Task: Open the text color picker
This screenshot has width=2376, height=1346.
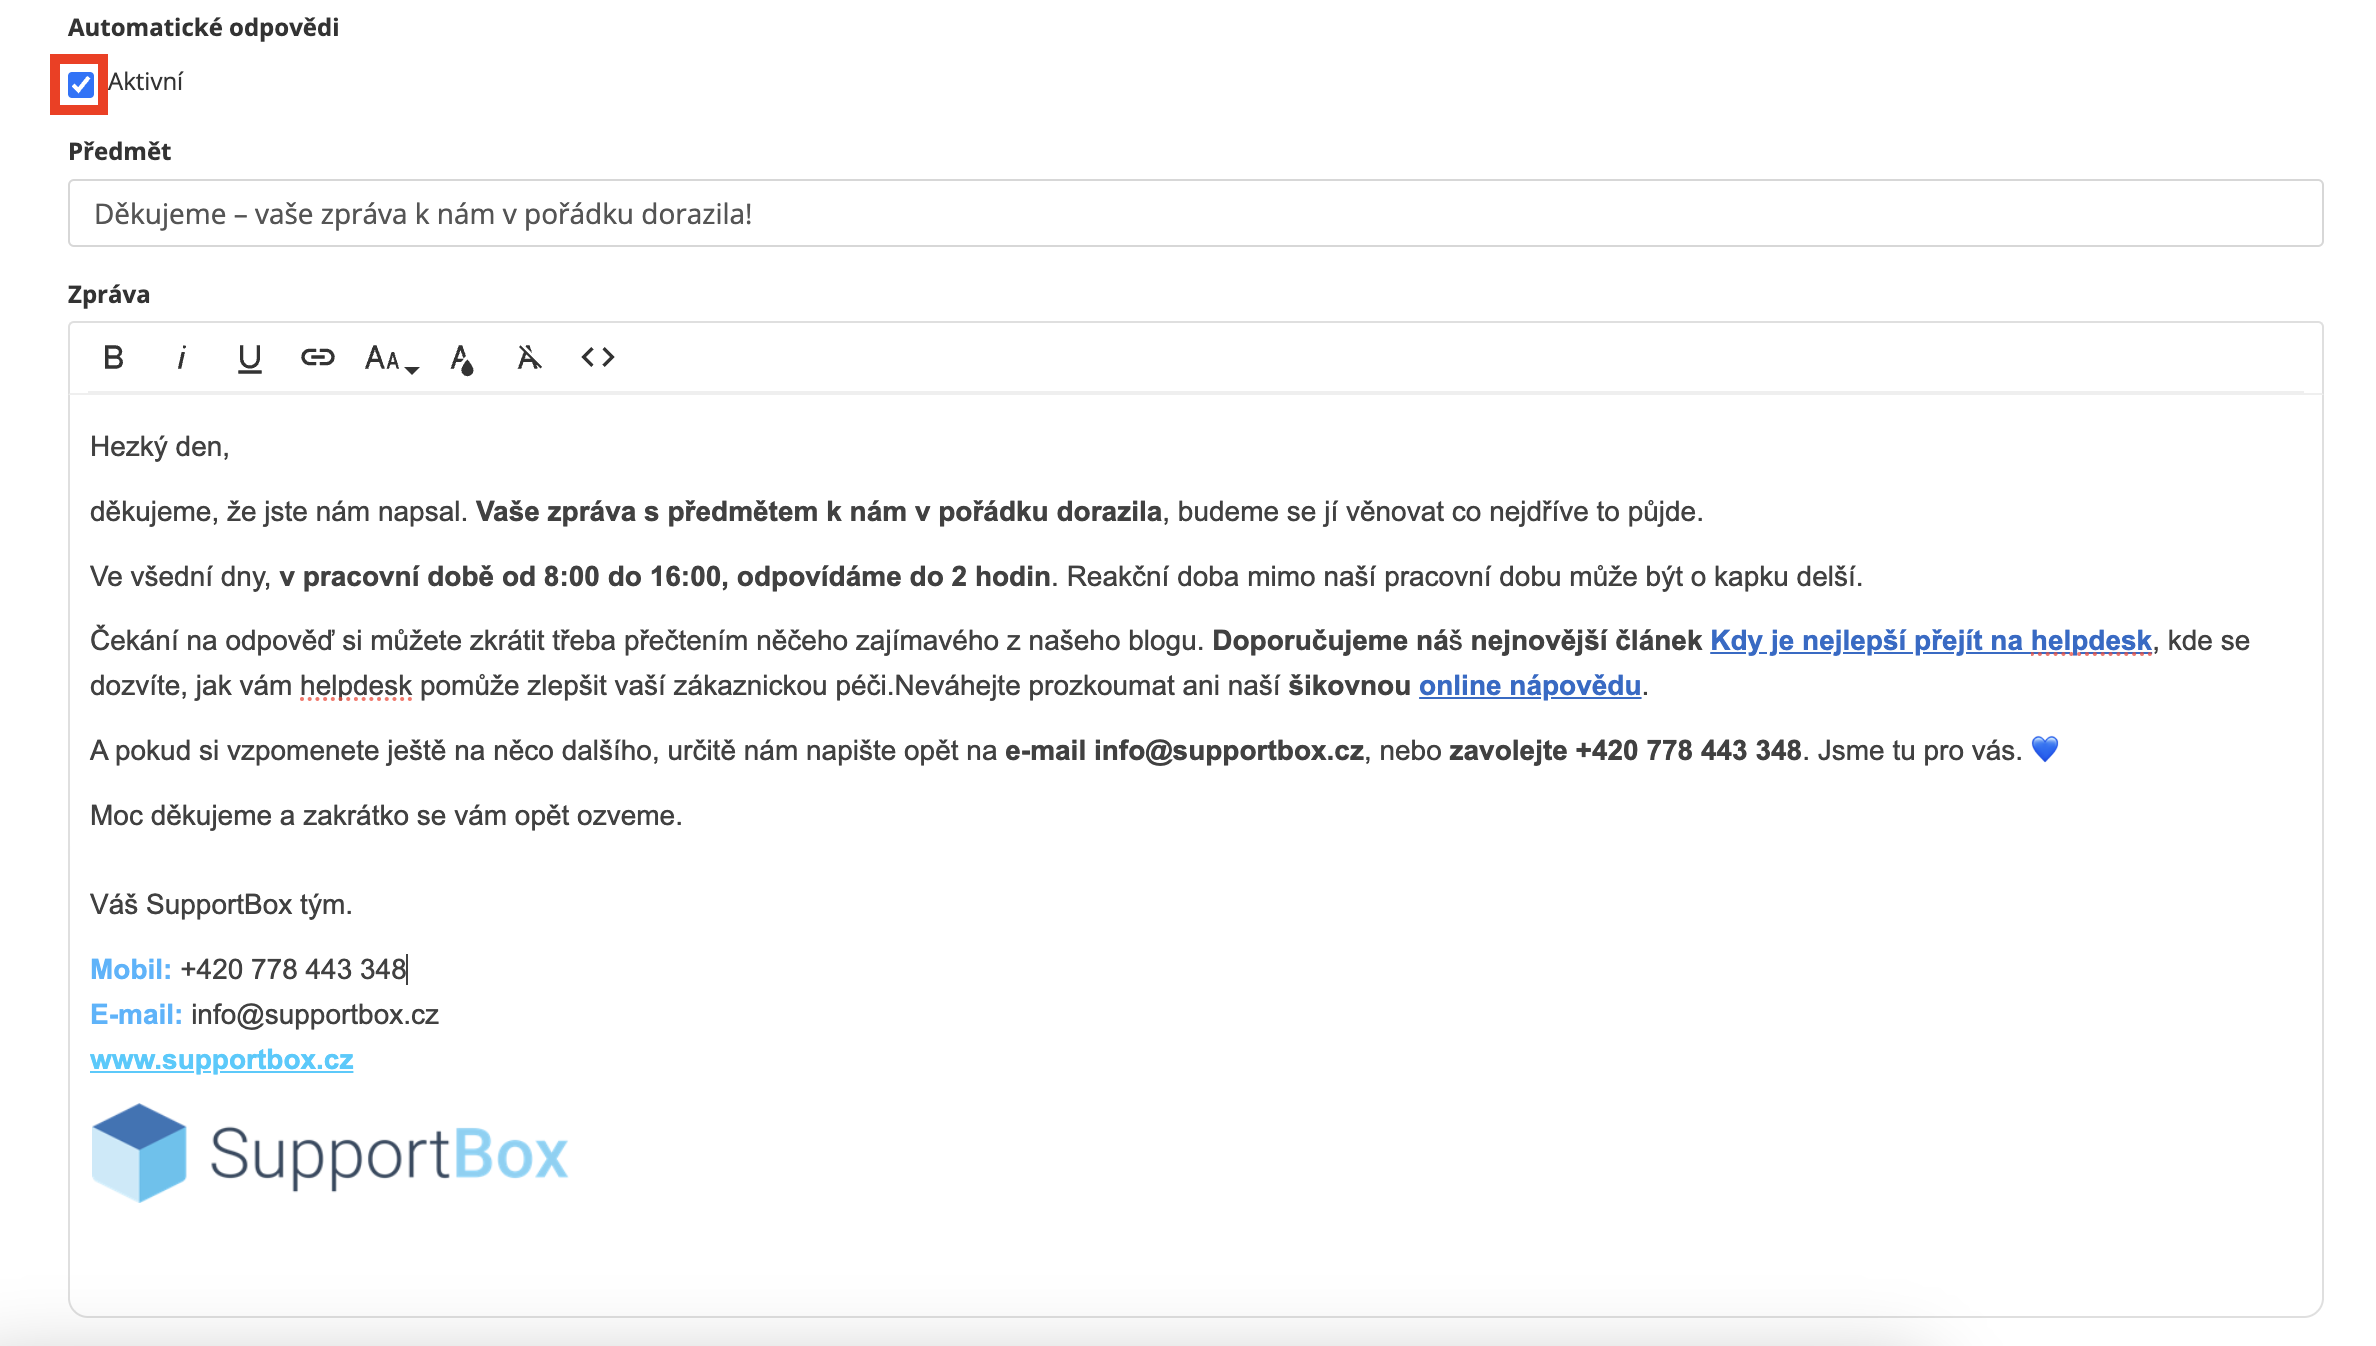Action: 461,358
